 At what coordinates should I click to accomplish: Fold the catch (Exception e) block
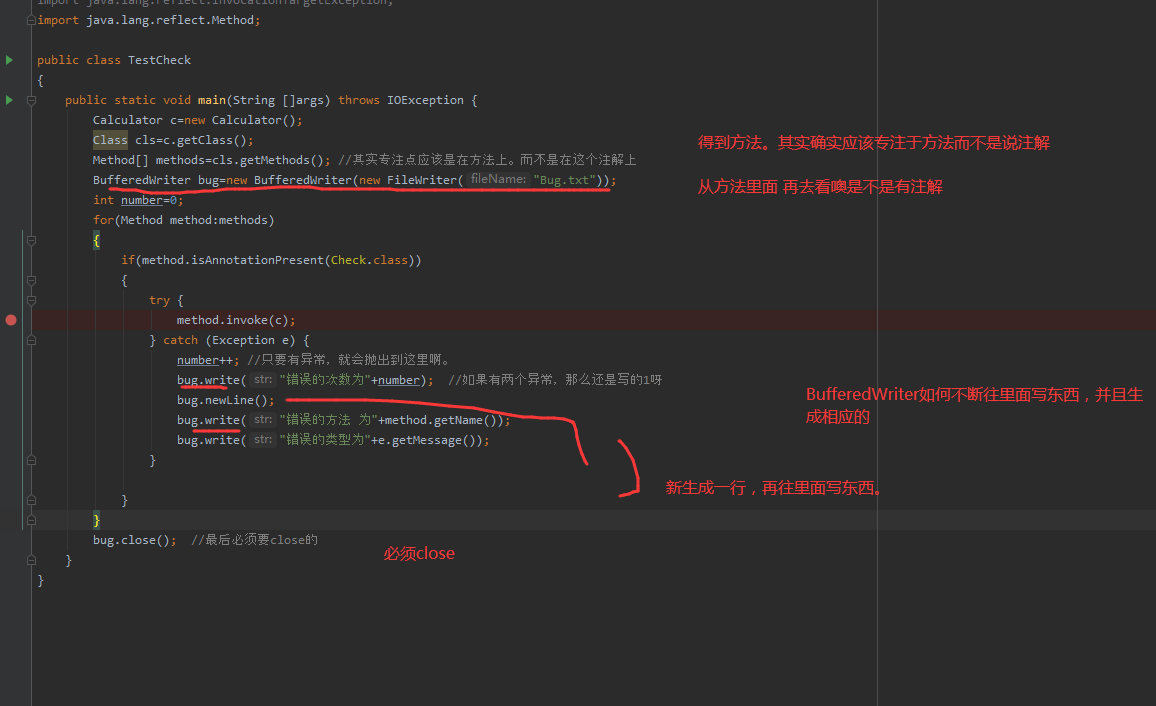point(31,340)
